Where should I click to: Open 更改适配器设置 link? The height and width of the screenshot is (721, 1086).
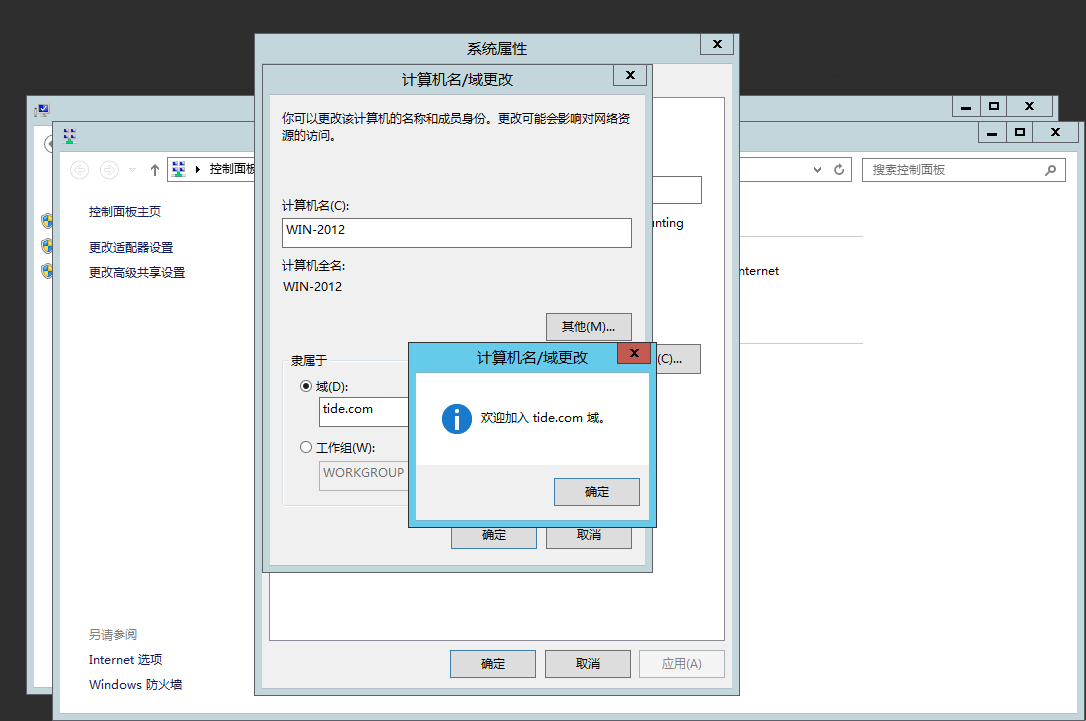[x=131, y=247]
